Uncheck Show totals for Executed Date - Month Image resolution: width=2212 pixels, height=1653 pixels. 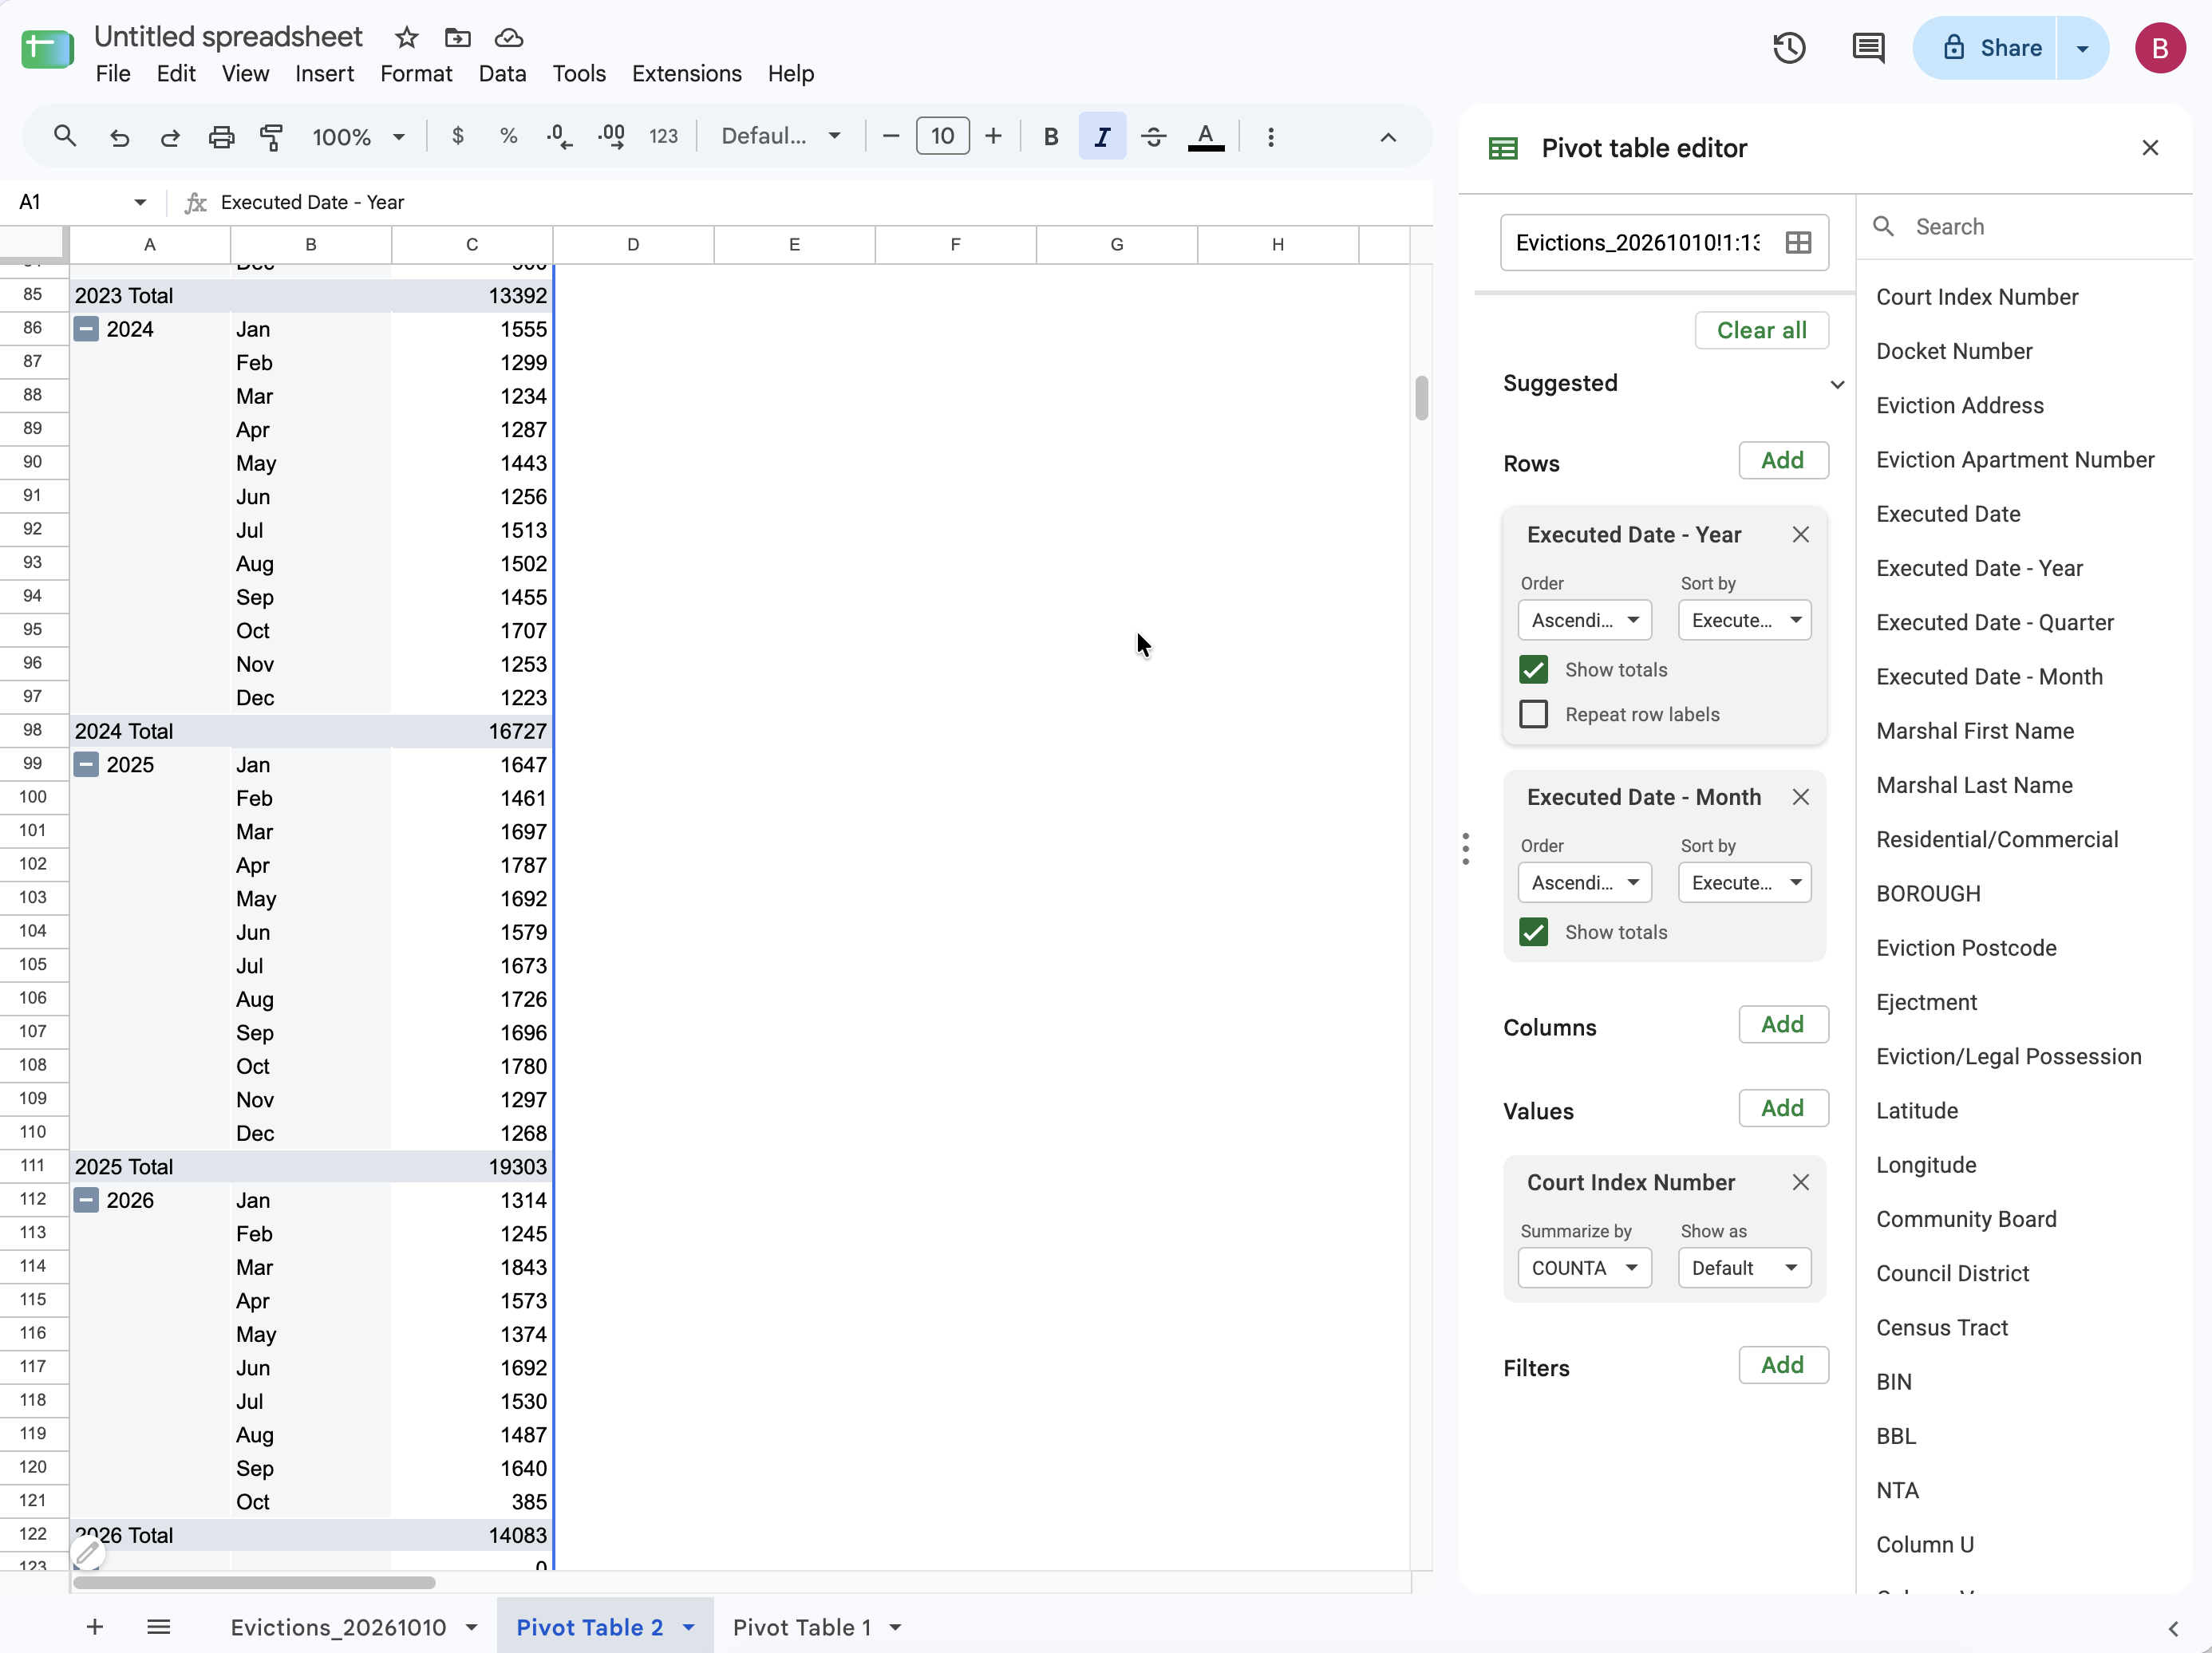(x=1533, y=932)
